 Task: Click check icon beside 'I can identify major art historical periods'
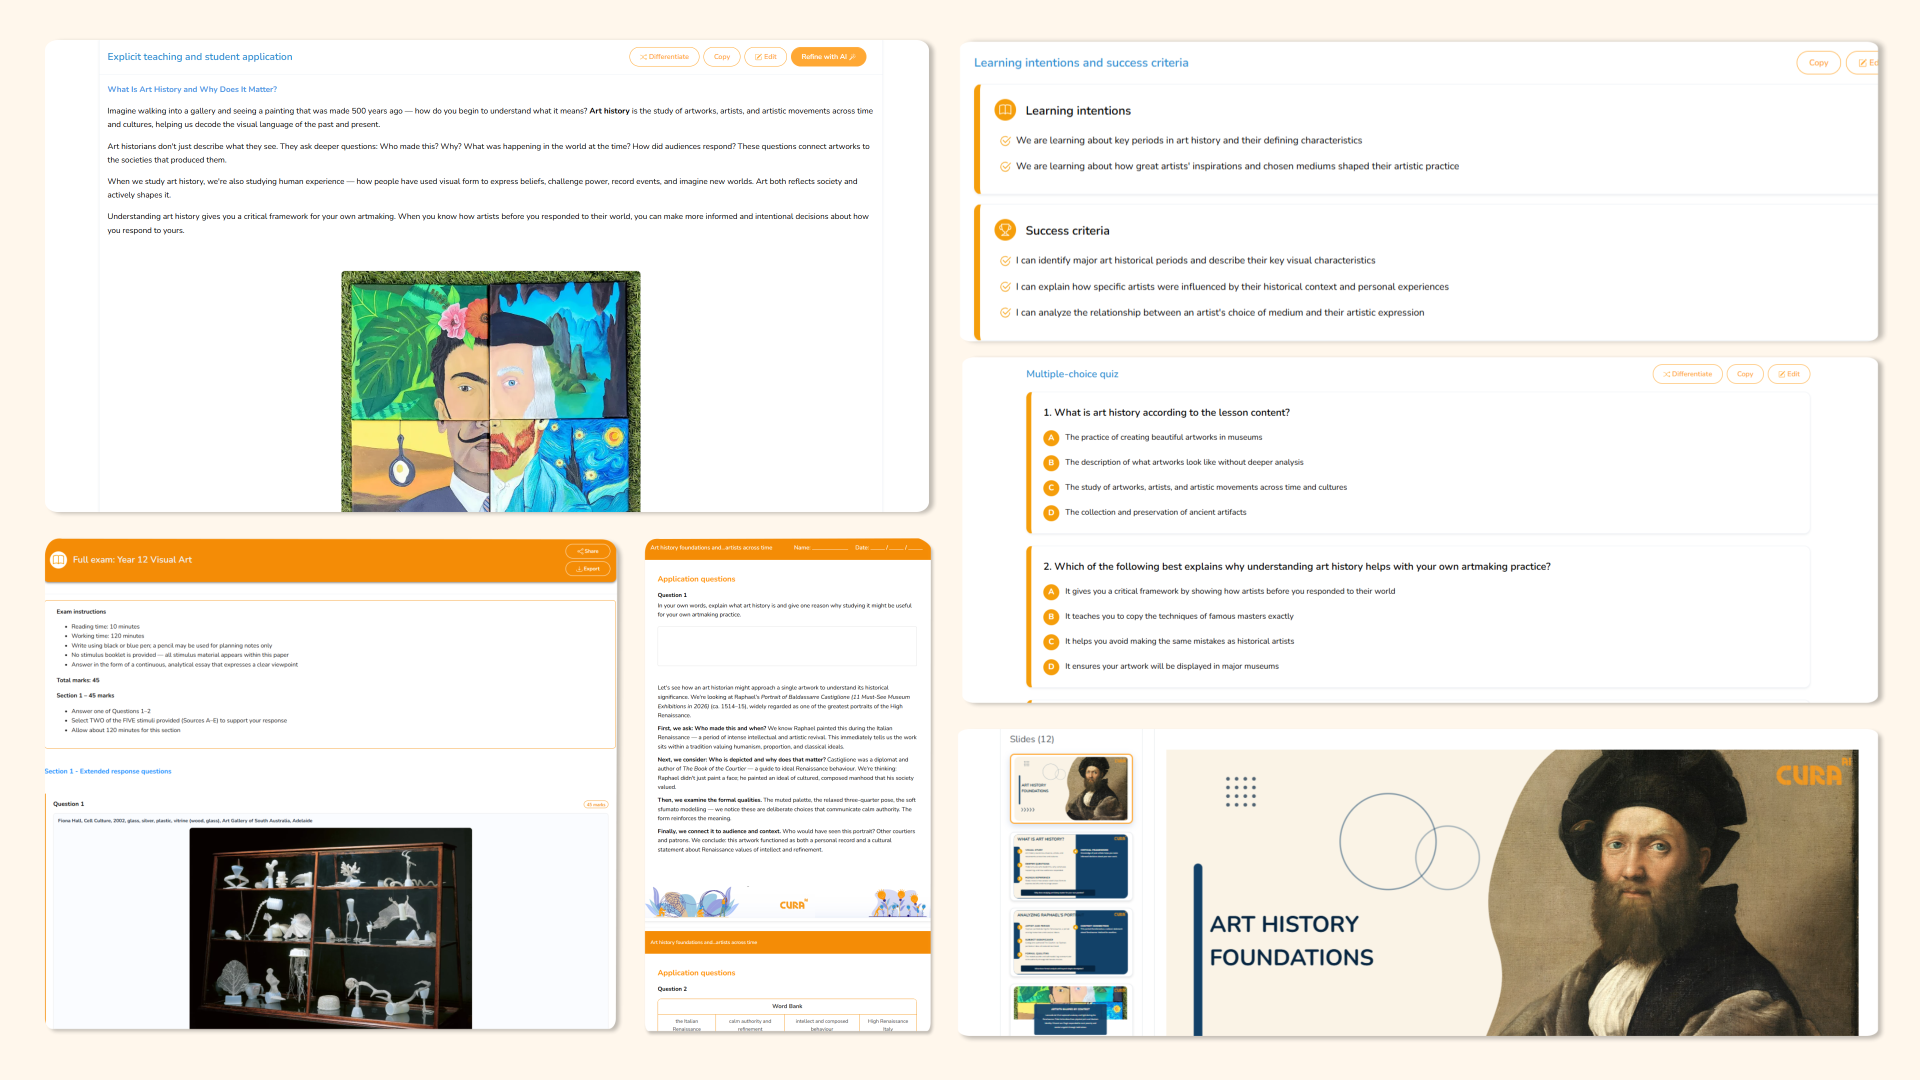coord(1005,261)
